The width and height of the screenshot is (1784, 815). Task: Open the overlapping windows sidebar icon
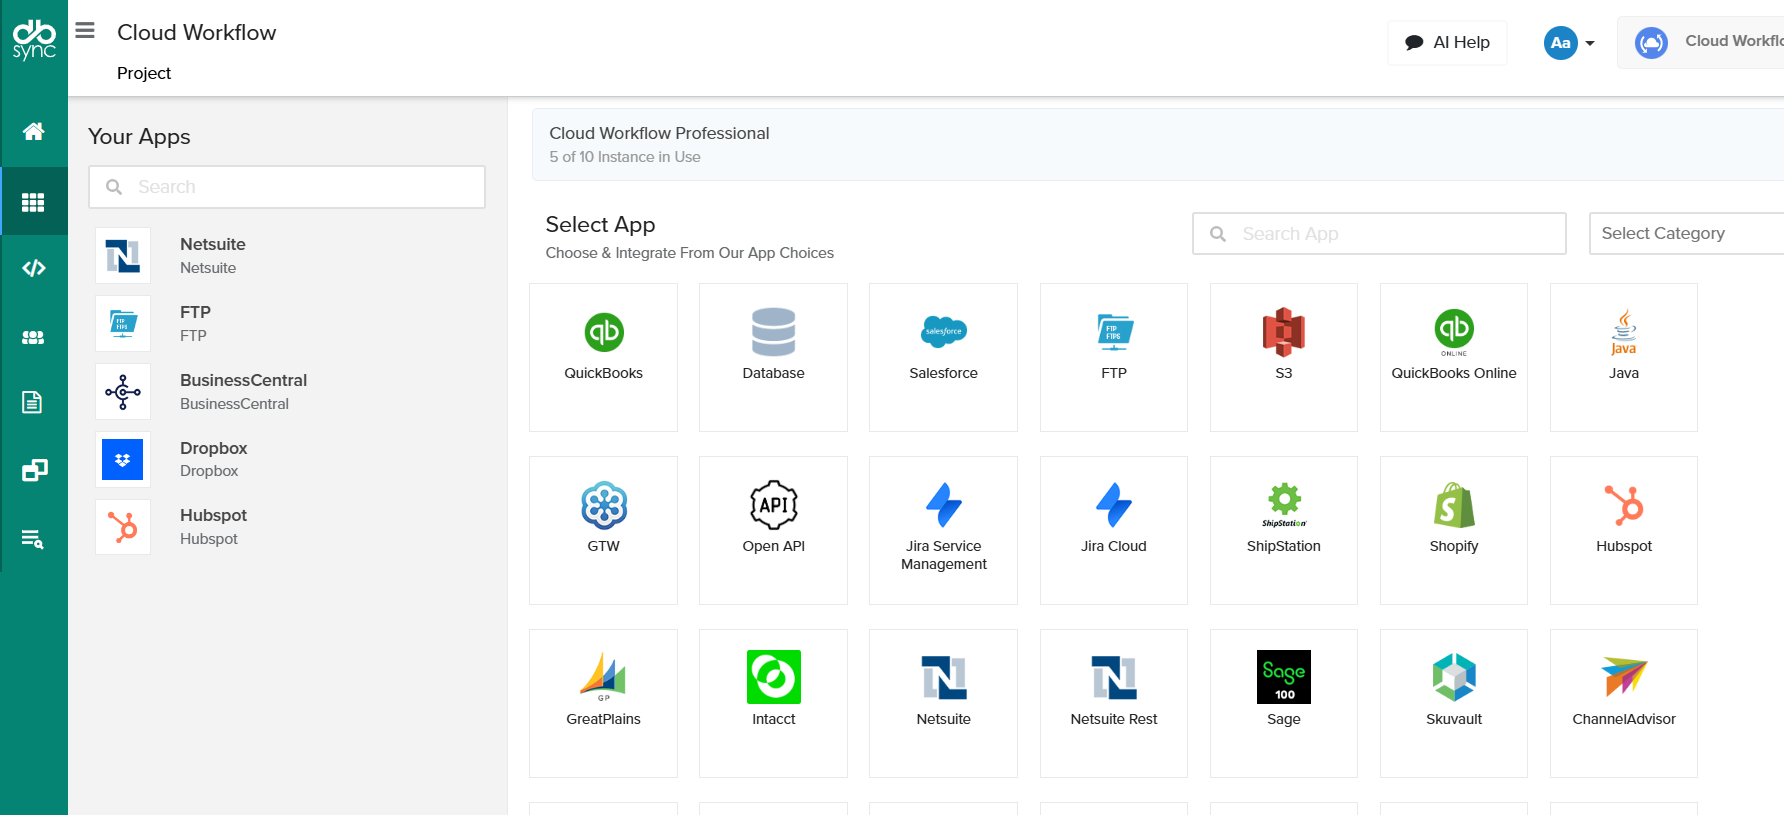(34, 470)
